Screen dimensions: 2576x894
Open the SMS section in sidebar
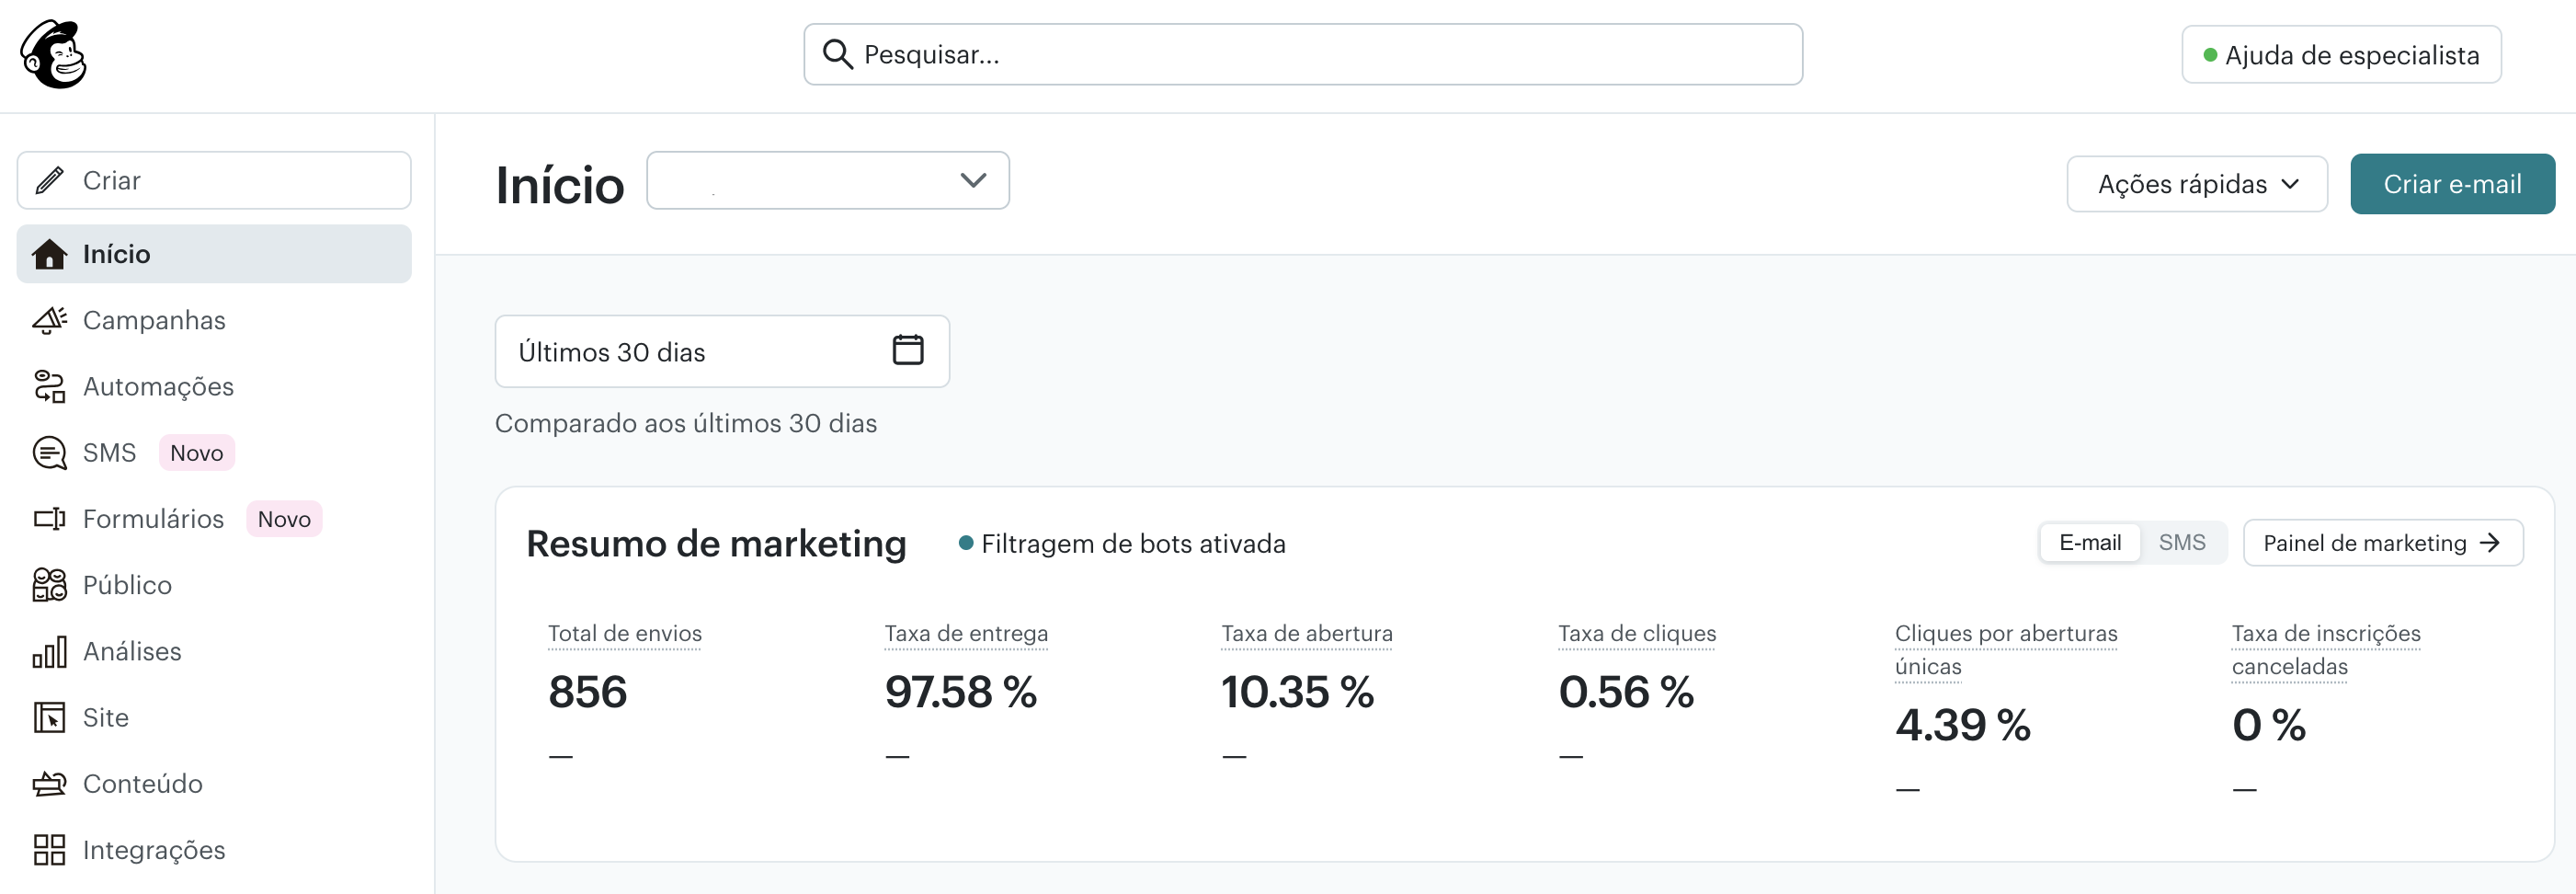(x=110, y=452)
